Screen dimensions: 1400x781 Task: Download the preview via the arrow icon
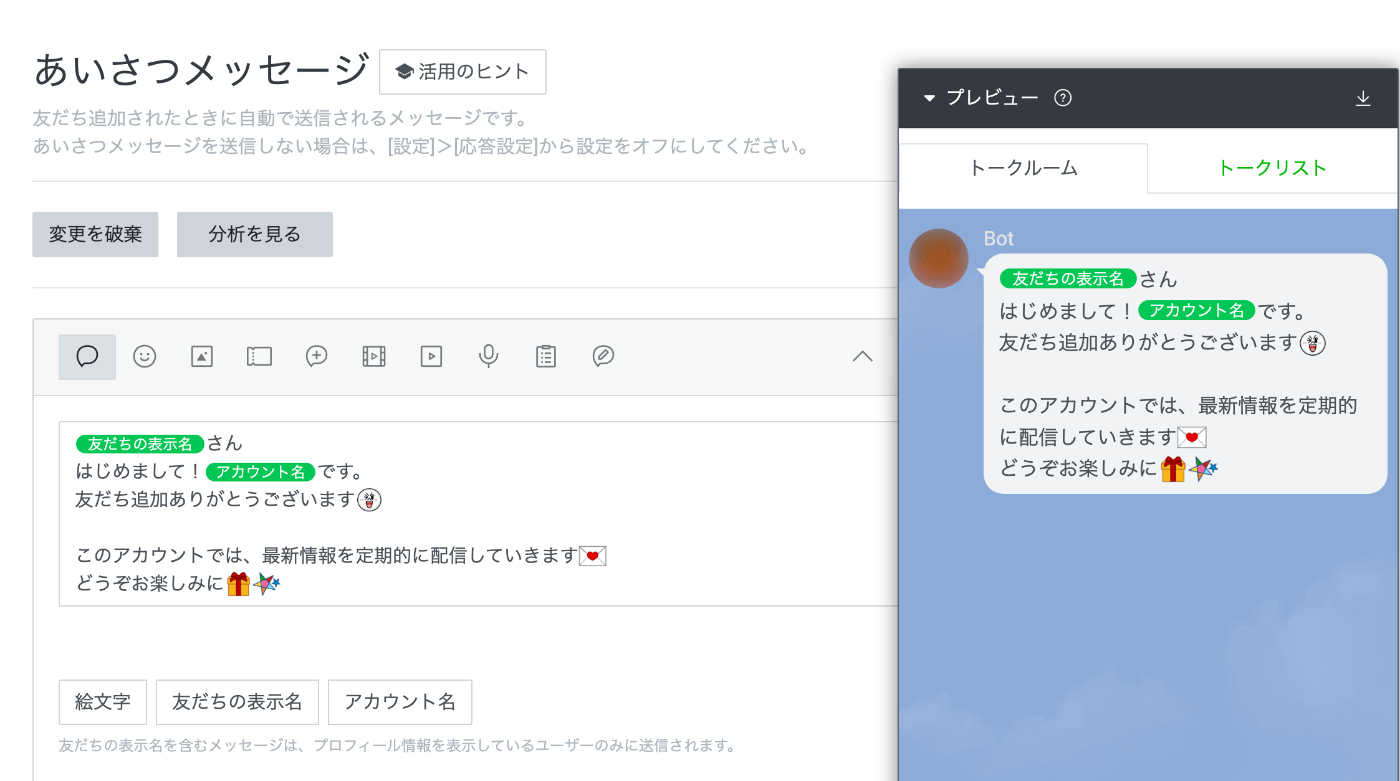pyautogui.click(x=1362, y=98)
